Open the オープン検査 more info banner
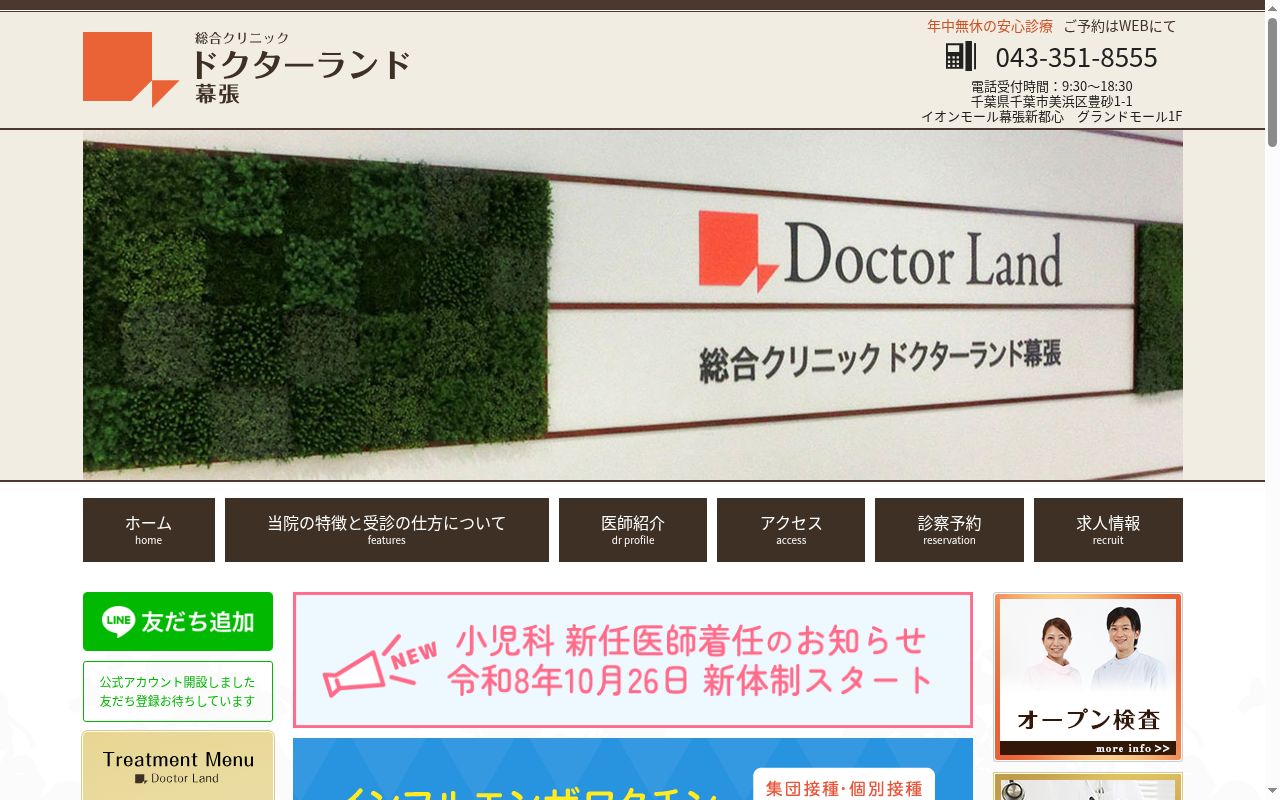 tap(1088, 677)
